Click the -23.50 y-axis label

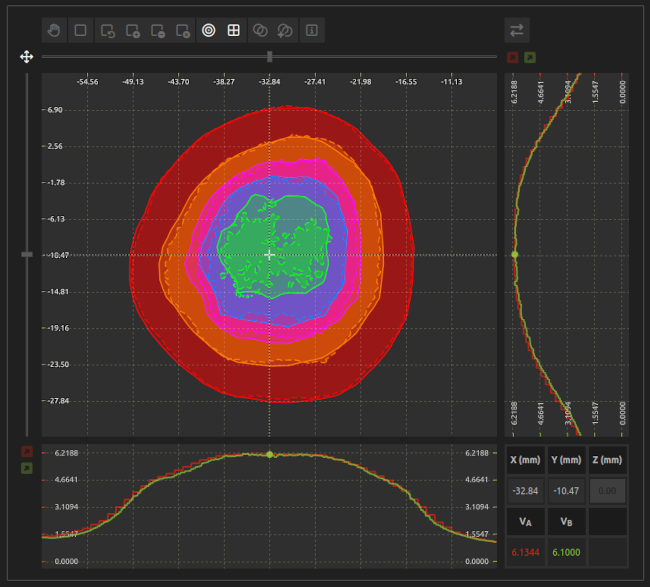pyautogui.click(x=58, y=364)
